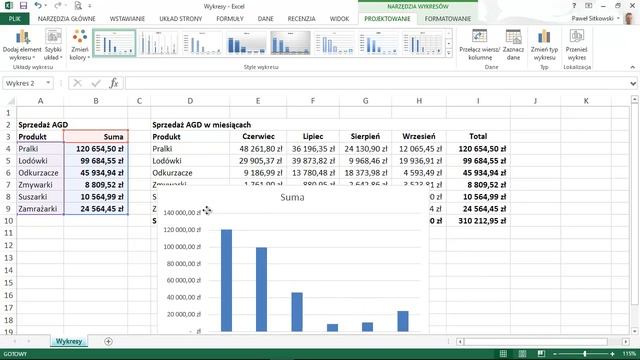
Task: Open FORMUŁY tab
Action: [230, 19]
